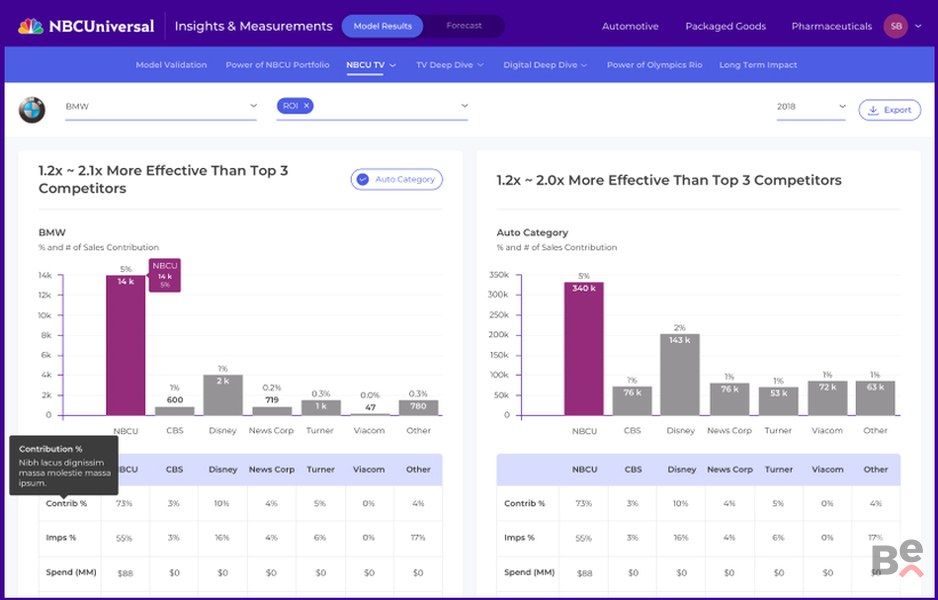Click the NBCU 14 k chart tooltip
The height and width of the screenshot is (600, 938).
165,275
